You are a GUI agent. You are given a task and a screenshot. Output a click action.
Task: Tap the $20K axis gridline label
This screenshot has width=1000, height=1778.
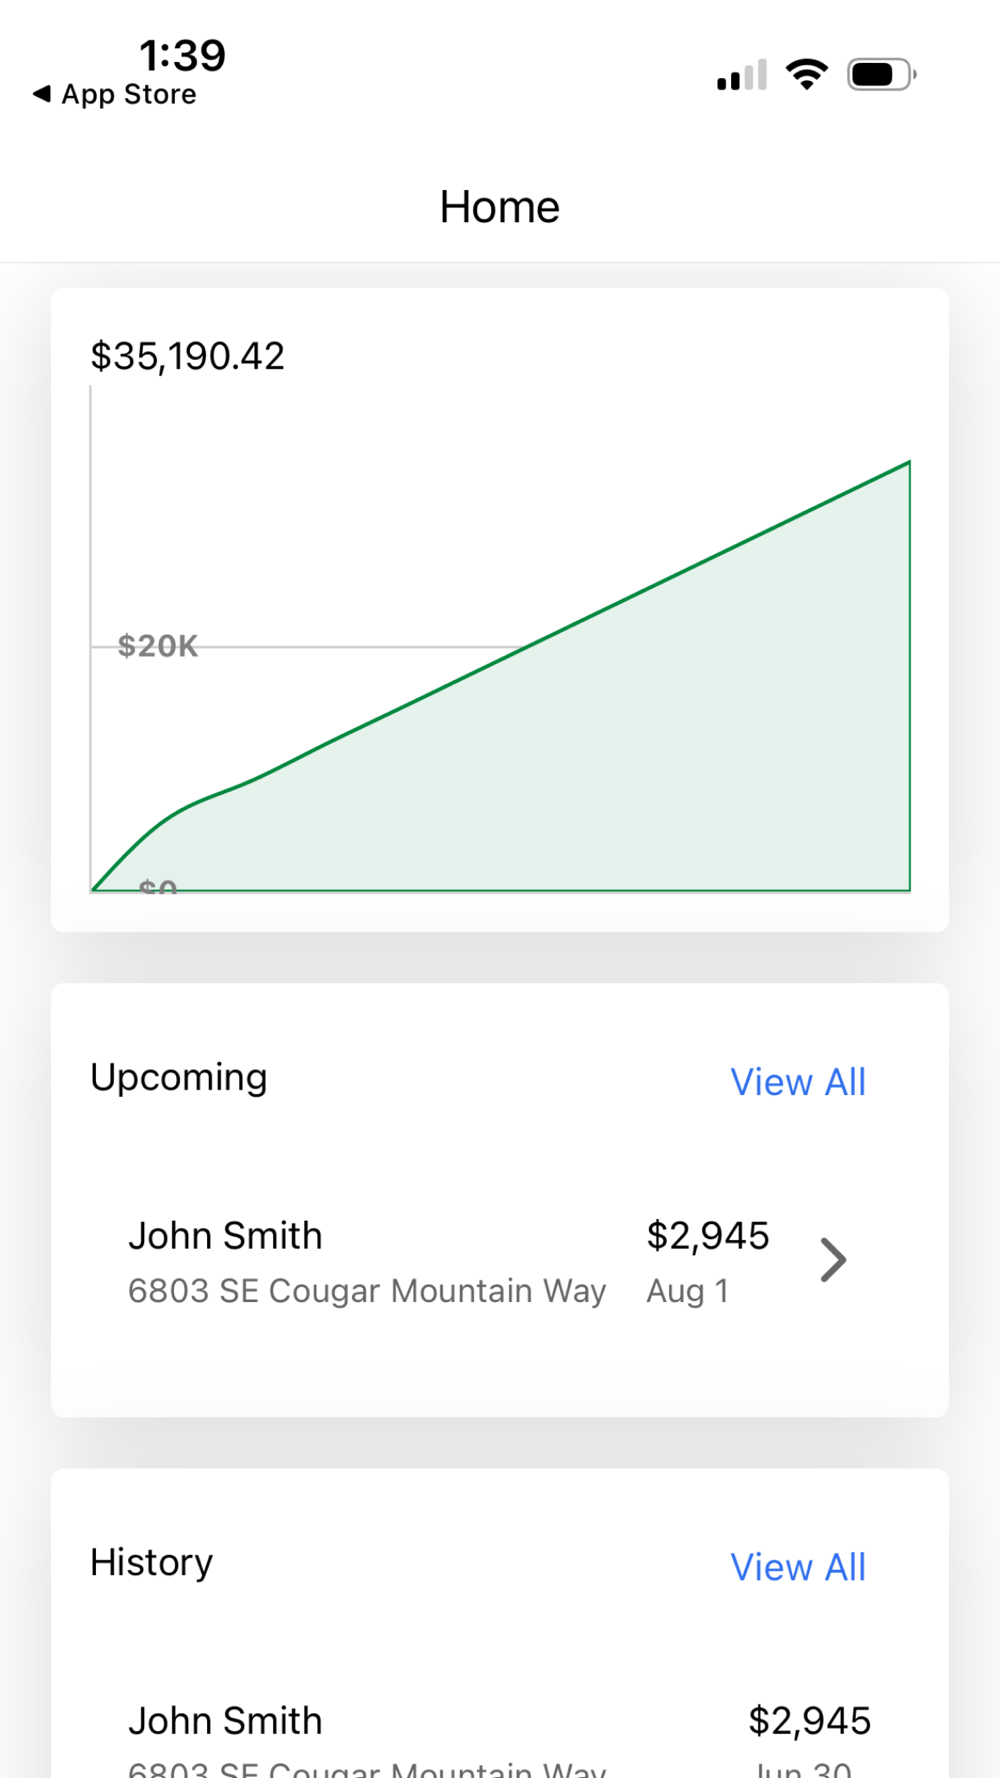pos(158,646)
